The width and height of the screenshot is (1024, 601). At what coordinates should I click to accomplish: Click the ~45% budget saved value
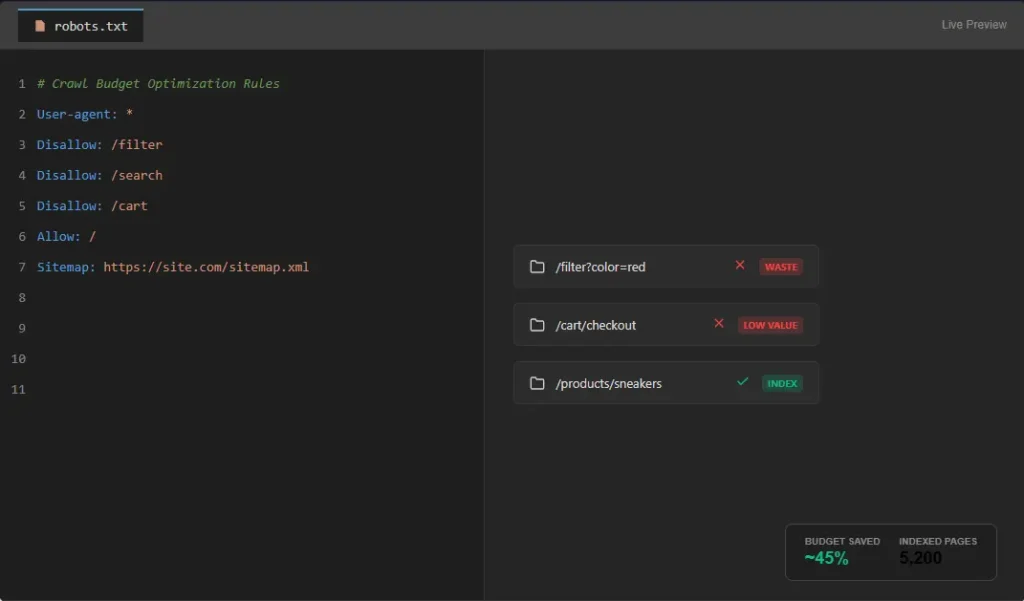[x=826, y=558]
